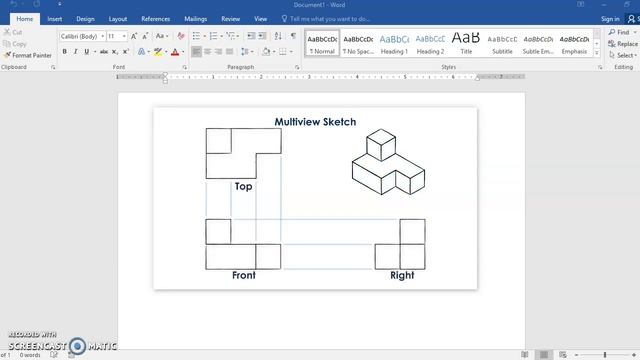Apply the Subtitle style
640x360 pixels.
[x=502, y=43]
